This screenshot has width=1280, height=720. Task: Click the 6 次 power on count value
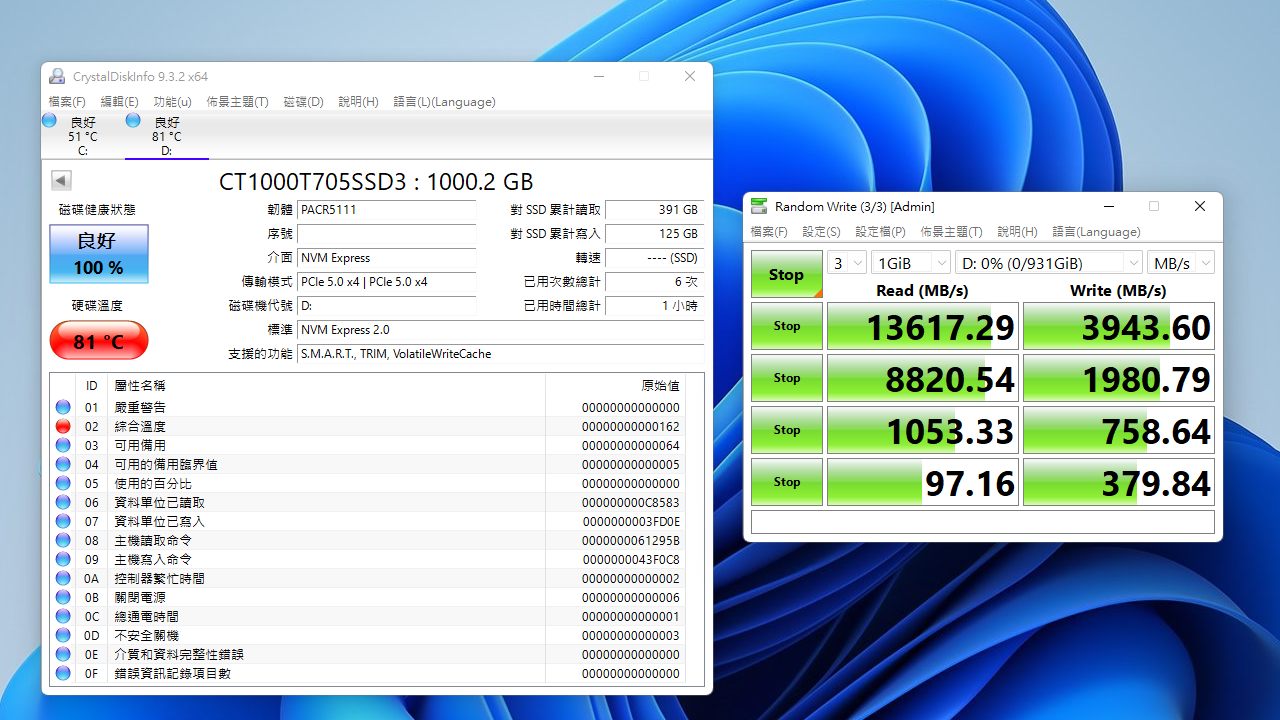pyautogui.click(x=654, y=282)
